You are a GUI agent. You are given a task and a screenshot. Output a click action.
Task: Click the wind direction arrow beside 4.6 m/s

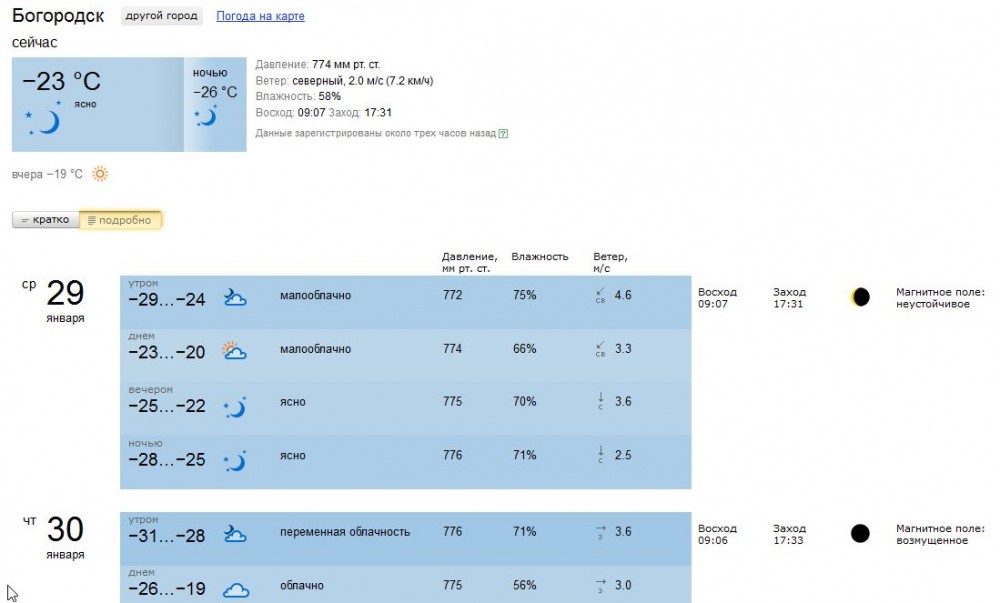[600, 295]
